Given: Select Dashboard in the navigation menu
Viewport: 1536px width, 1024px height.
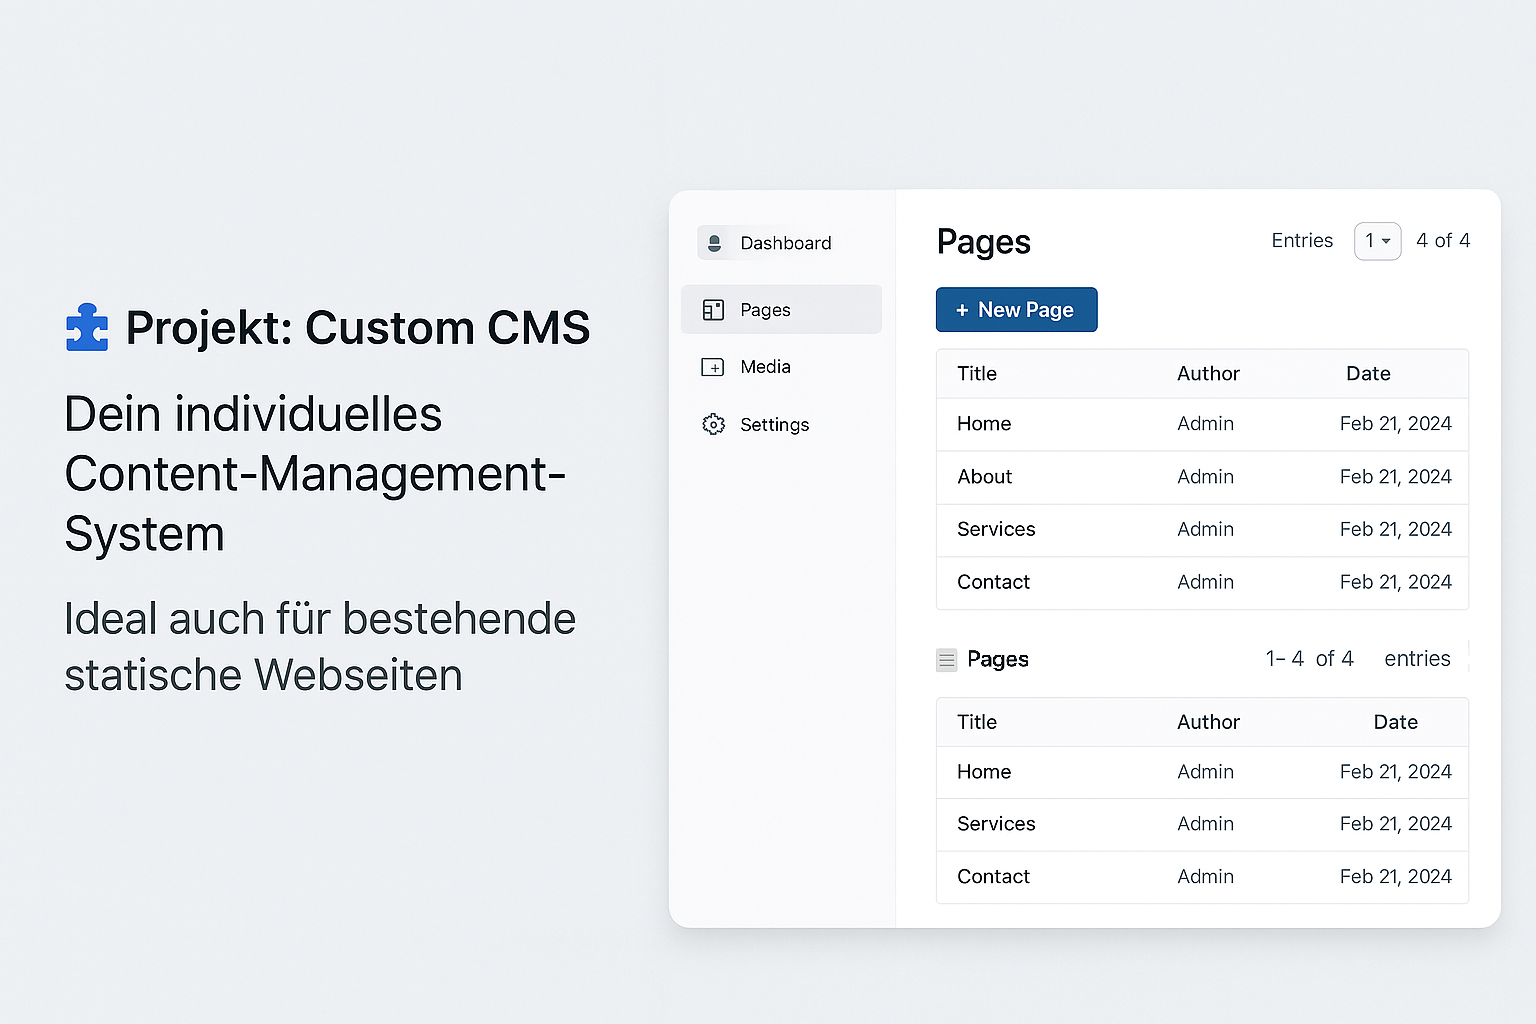Looking at the screenshot, I should coord(786,243).
